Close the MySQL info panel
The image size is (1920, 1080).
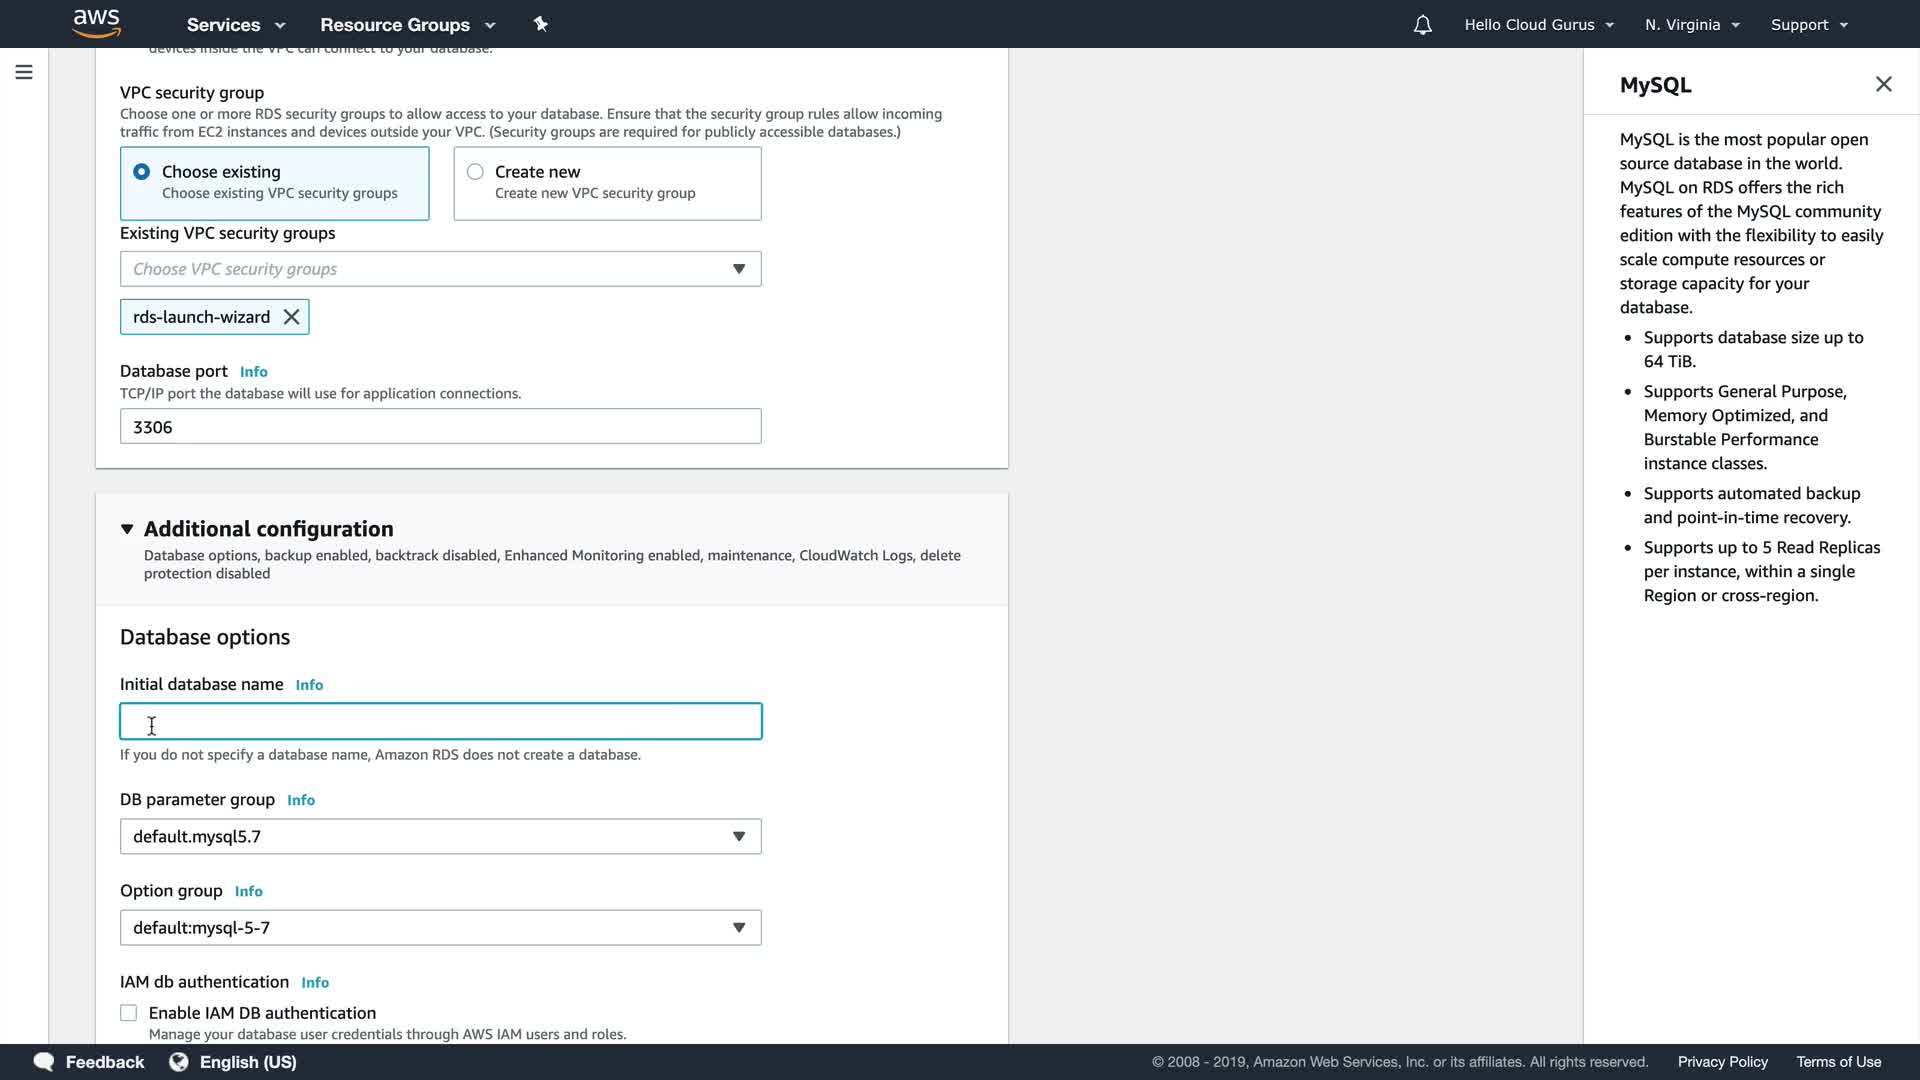1883,85
